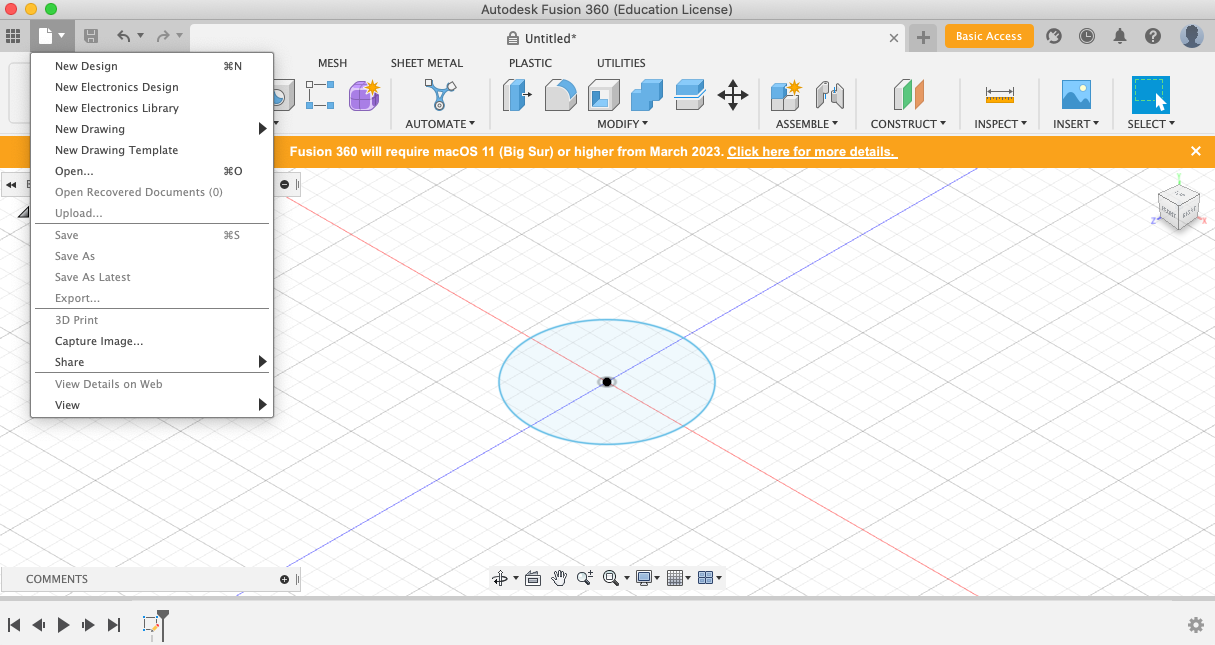Switch to the Plastic tab
The width and height of the screenshot is (1215, 645).
pos(530,62)
